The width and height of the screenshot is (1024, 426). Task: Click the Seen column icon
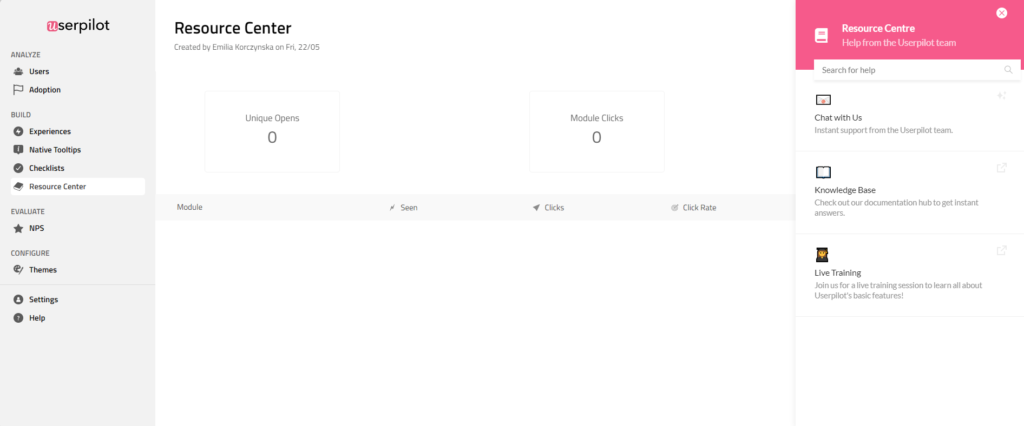click(392, 207)
